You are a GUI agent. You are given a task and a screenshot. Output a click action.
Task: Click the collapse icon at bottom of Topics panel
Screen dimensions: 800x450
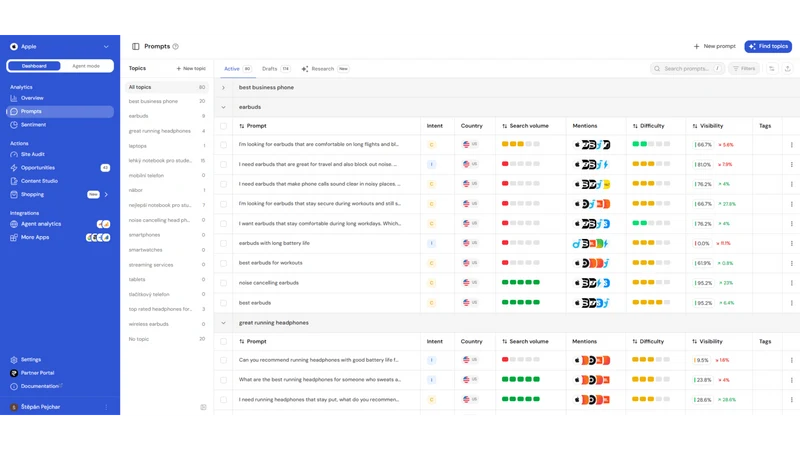pyautogui.click(x=203, y=407)
